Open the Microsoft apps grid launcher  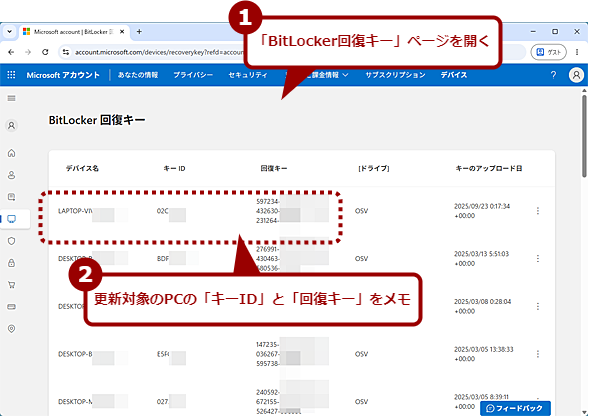pyautogui.click(x=11, y=75)
